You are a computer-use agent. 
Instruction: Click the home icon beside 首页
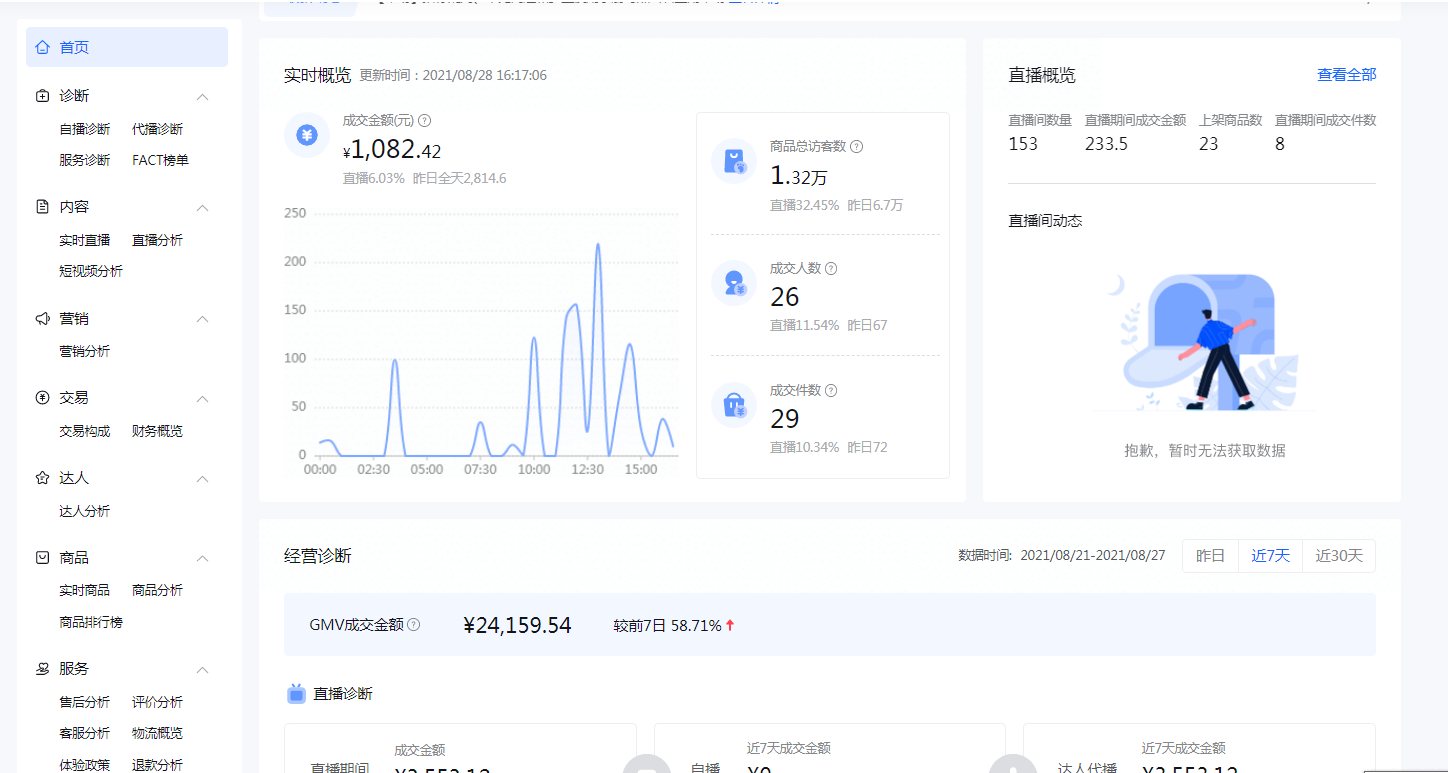[x=42, y=47]
